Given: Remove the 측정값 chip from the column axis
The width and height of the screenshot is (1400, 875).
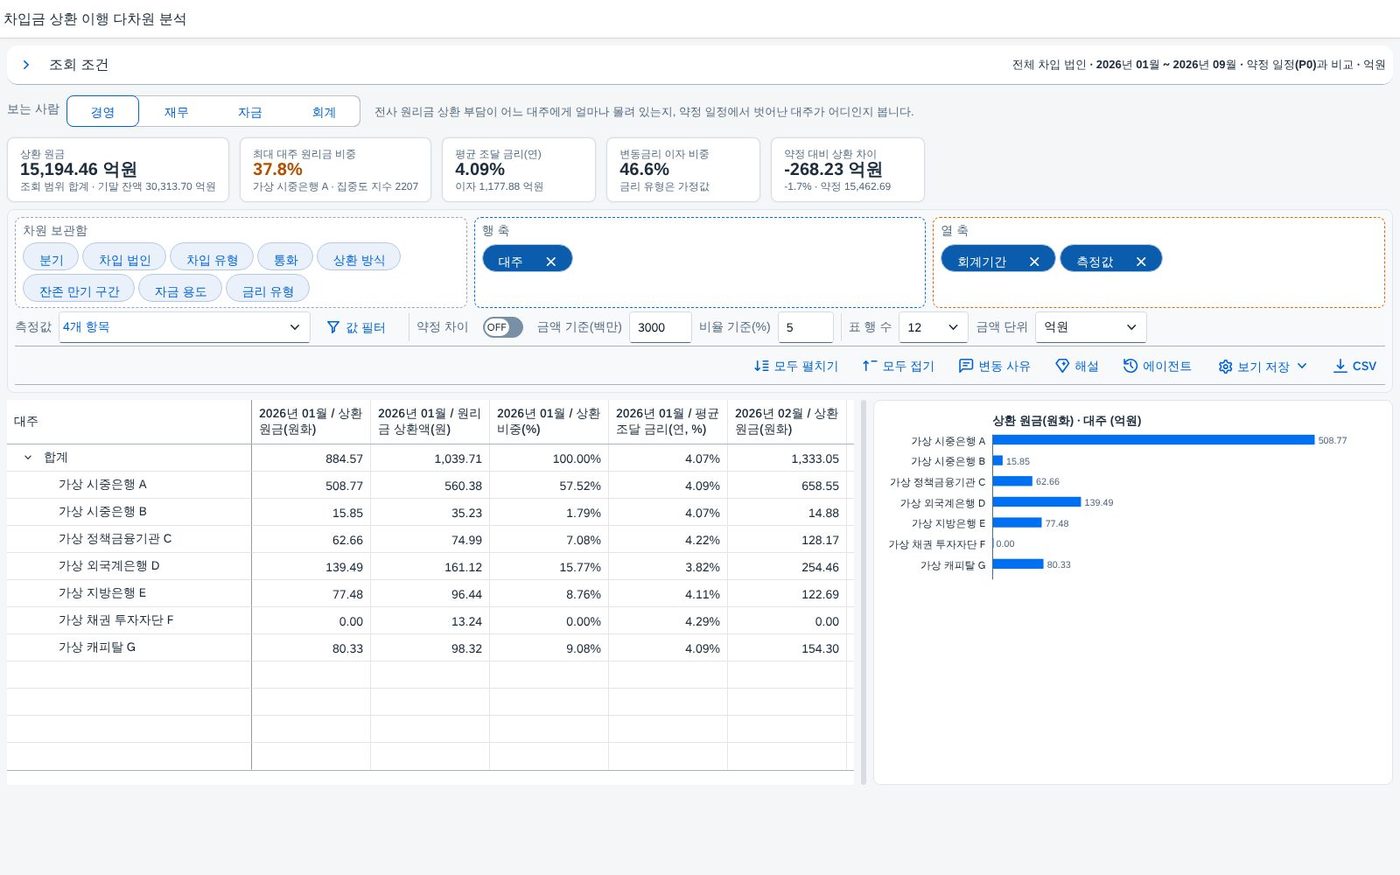Looking at the screenshot, I should (x=1141, y=262).
